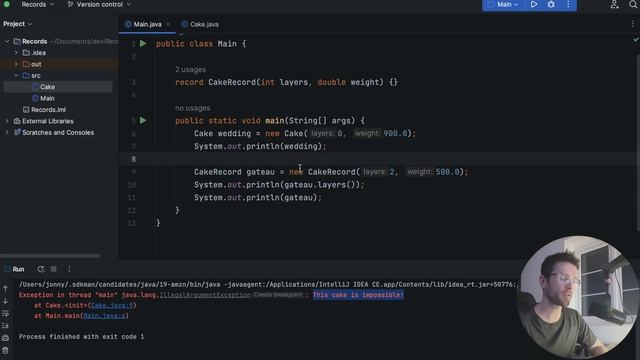
Task: Click the project panel horizontal scrollbar
Action: point(50,256)
